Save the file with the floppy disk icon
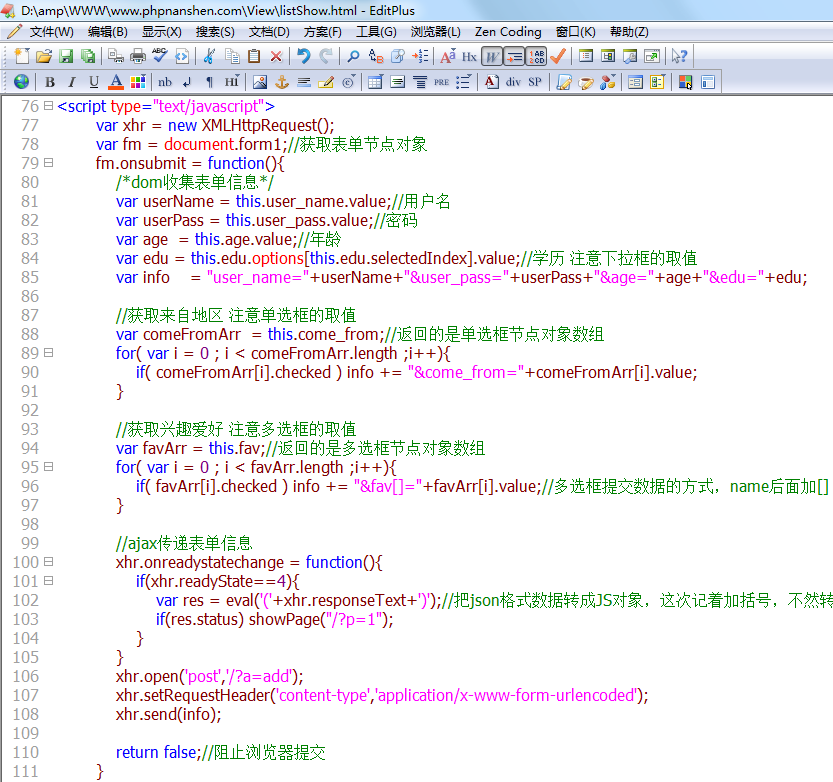 pyautogui.click(x=66, y=56)
